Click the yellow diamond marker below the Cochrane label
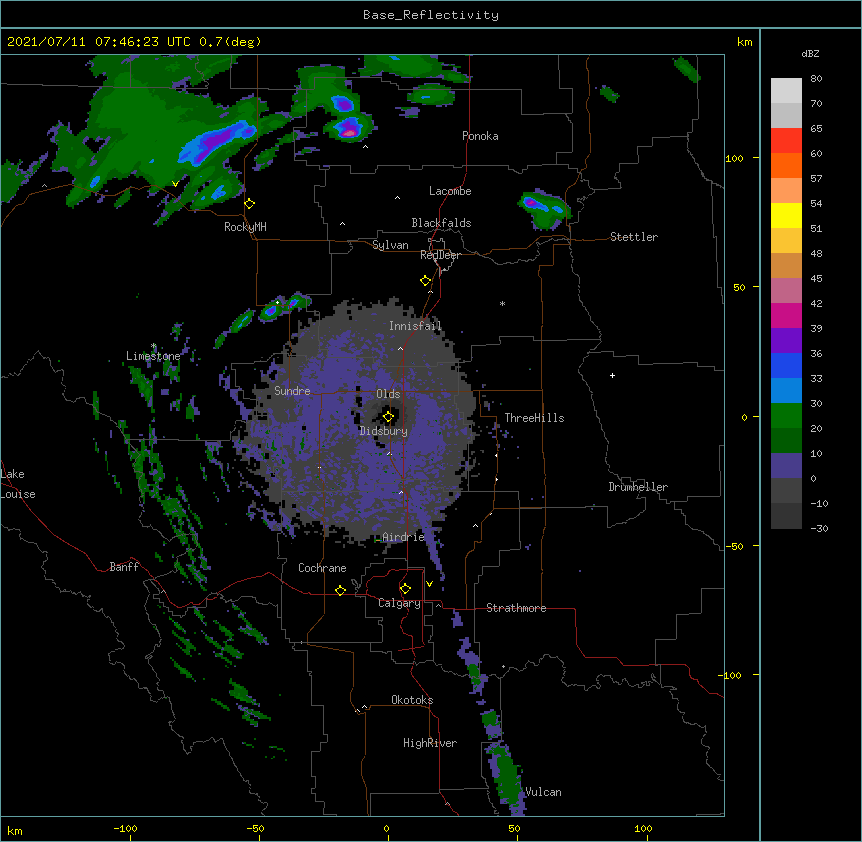 pos(340,590)
